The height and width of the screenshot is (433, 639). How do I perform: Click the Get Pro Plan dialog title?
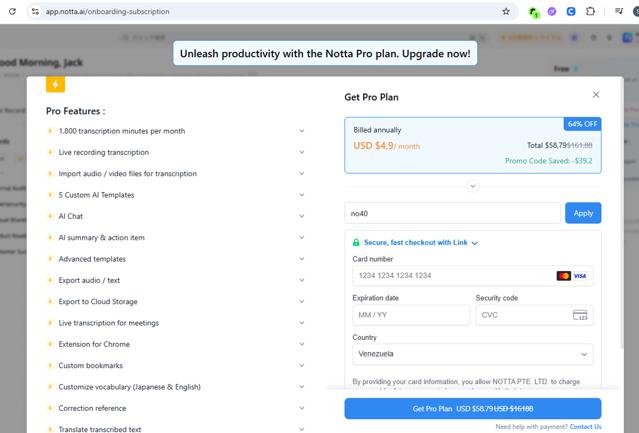tap(371, 97)
